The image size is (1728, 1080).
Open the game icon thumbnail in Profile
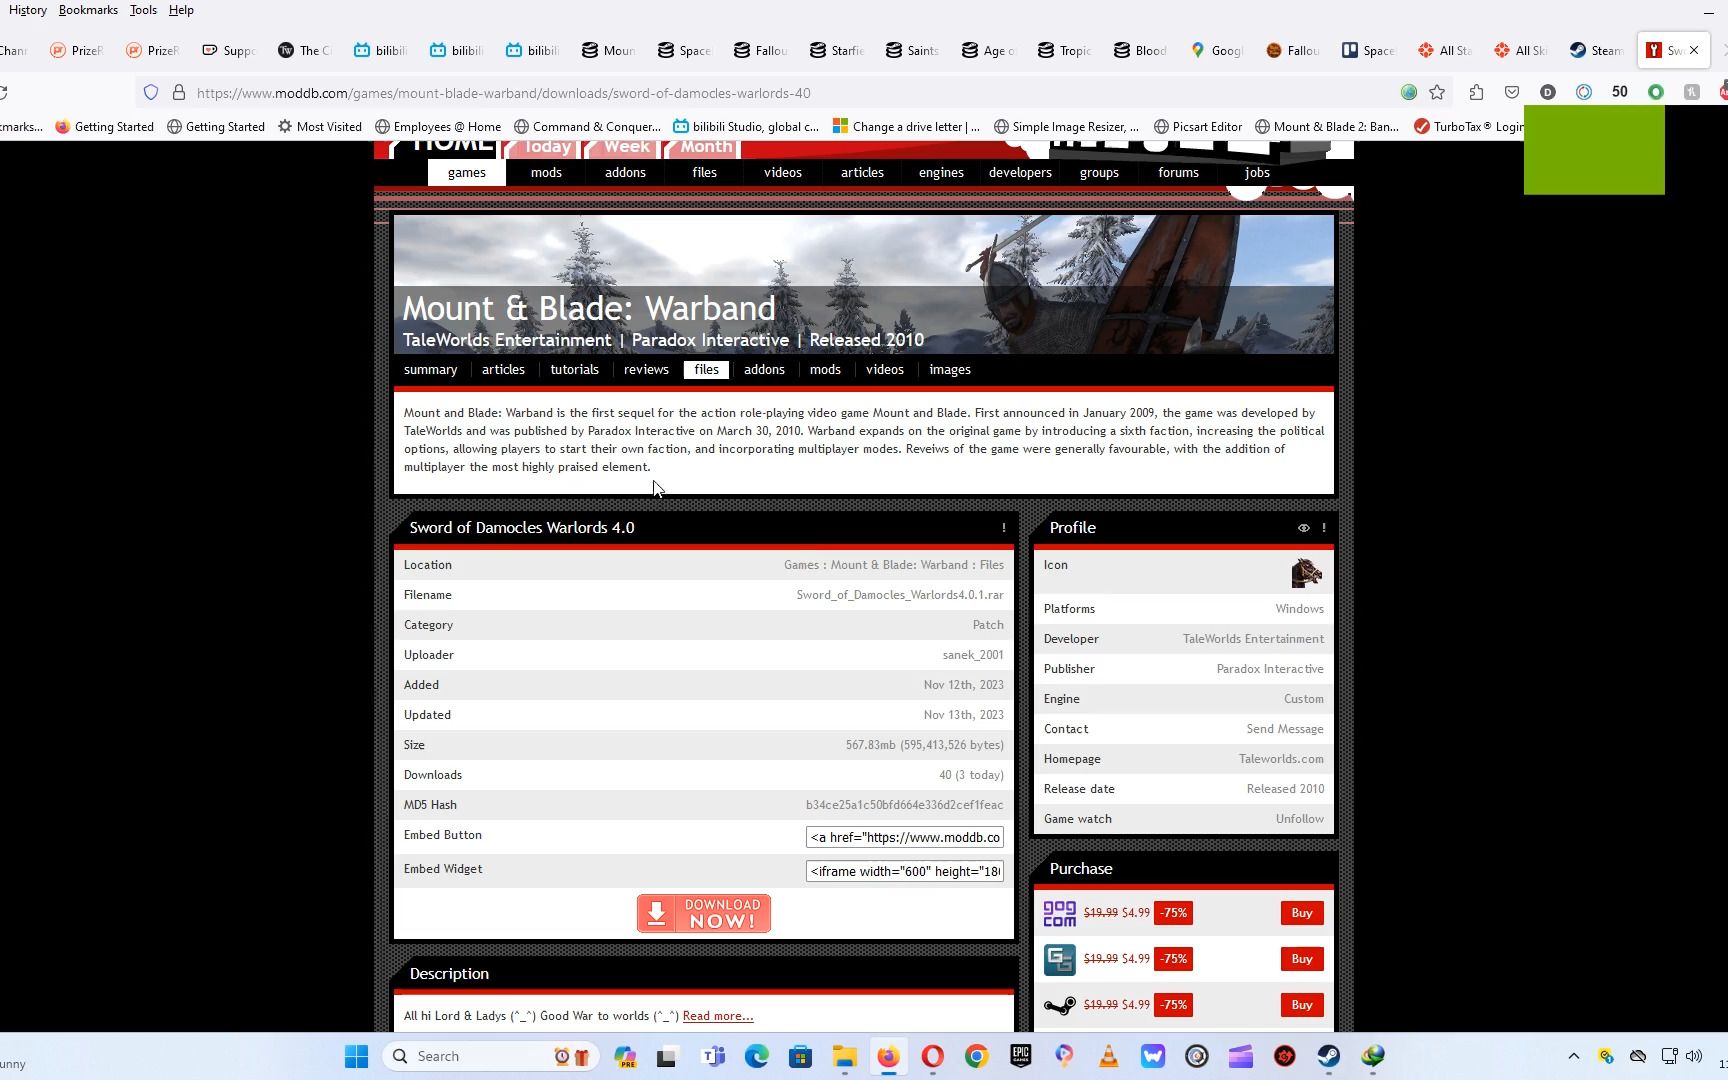[x=1306, y=573]
